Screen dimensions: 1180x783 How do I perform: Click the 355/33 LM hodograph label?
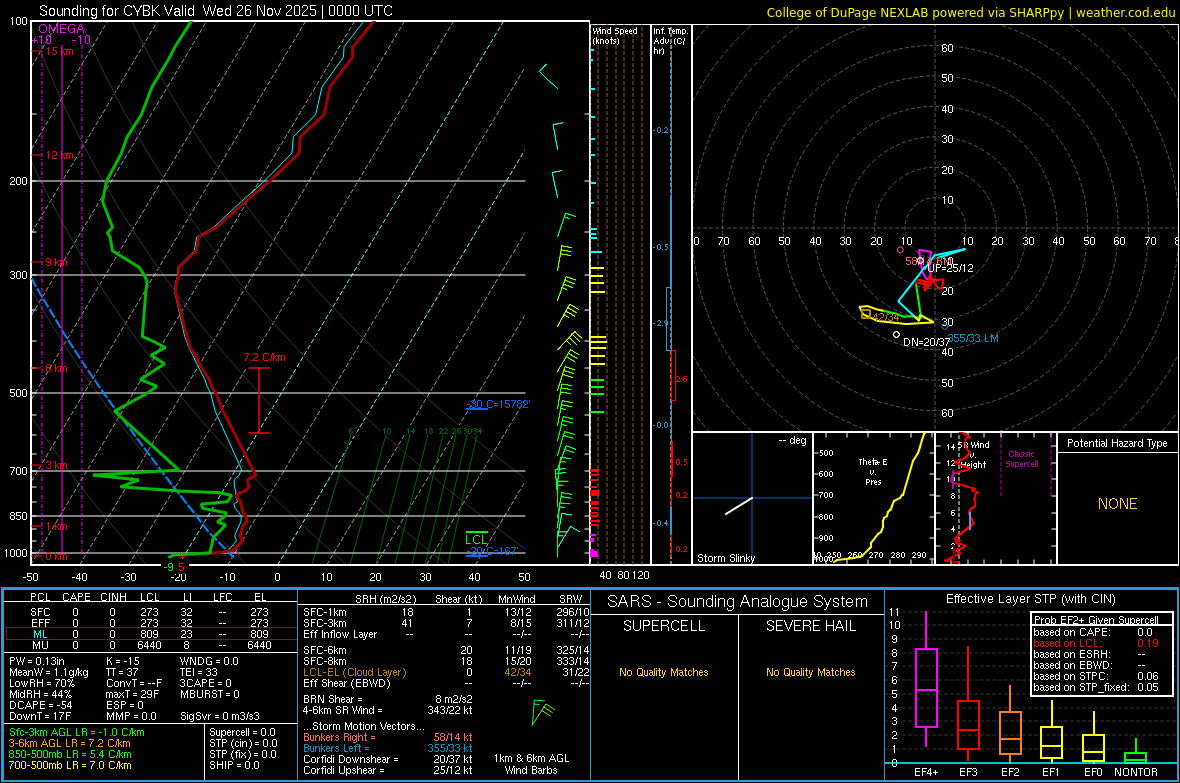click(972, 338)
